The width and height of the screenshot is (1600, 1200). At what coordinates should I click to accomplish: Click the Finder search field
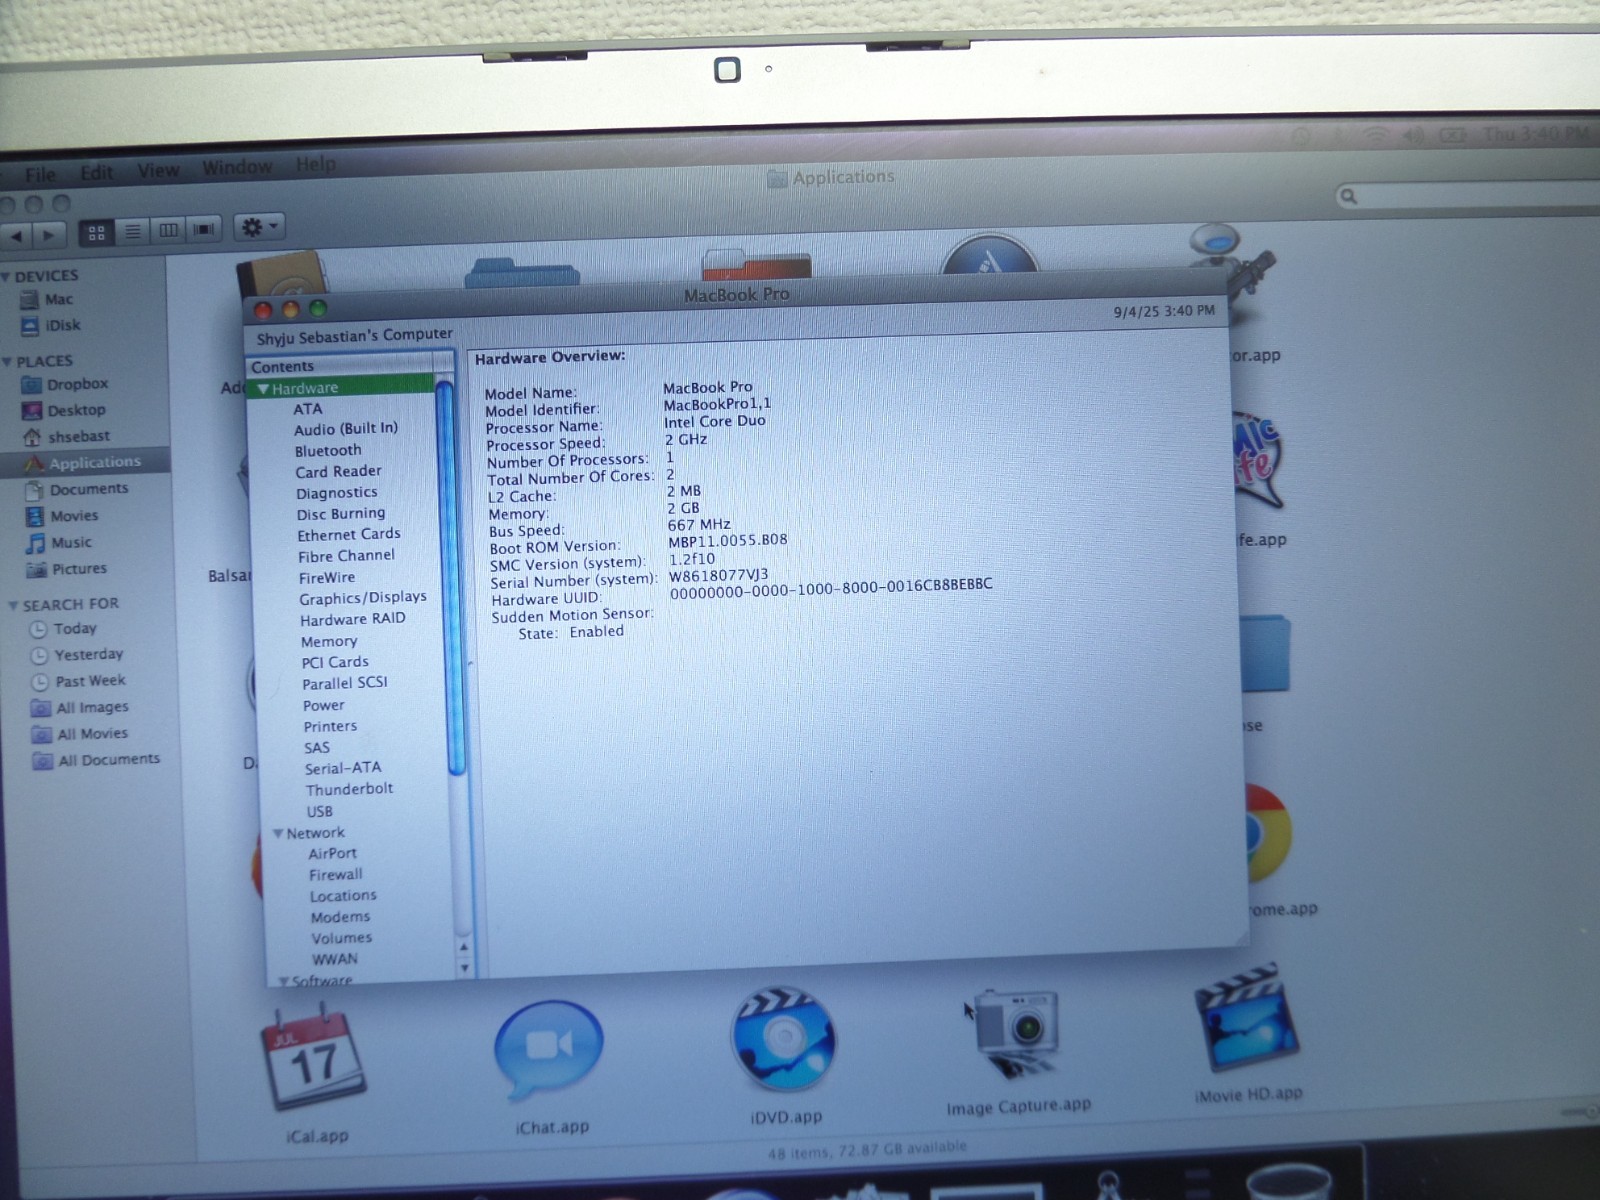point(1468,196)
